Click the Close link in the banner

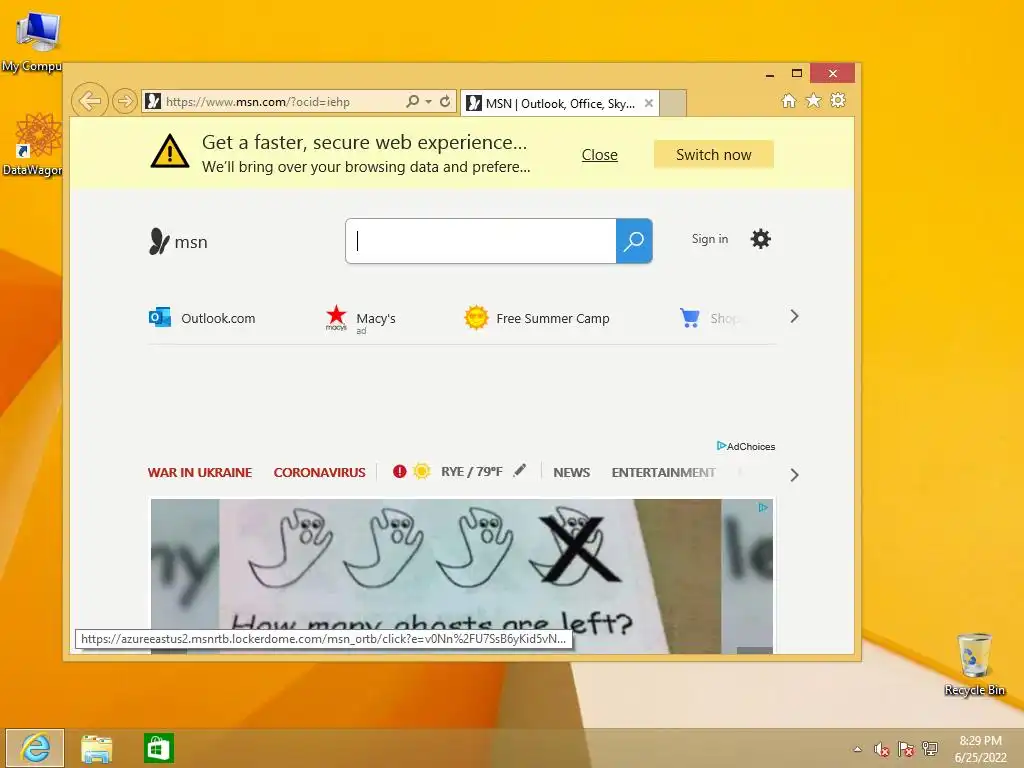[x=600, y=155]
